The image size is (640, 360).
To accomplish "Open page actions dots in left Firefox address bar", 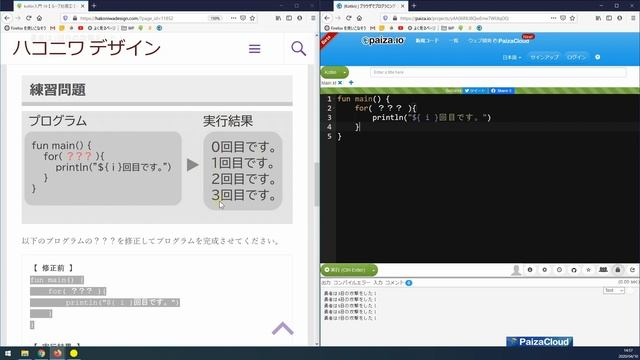I will point(233,18).
